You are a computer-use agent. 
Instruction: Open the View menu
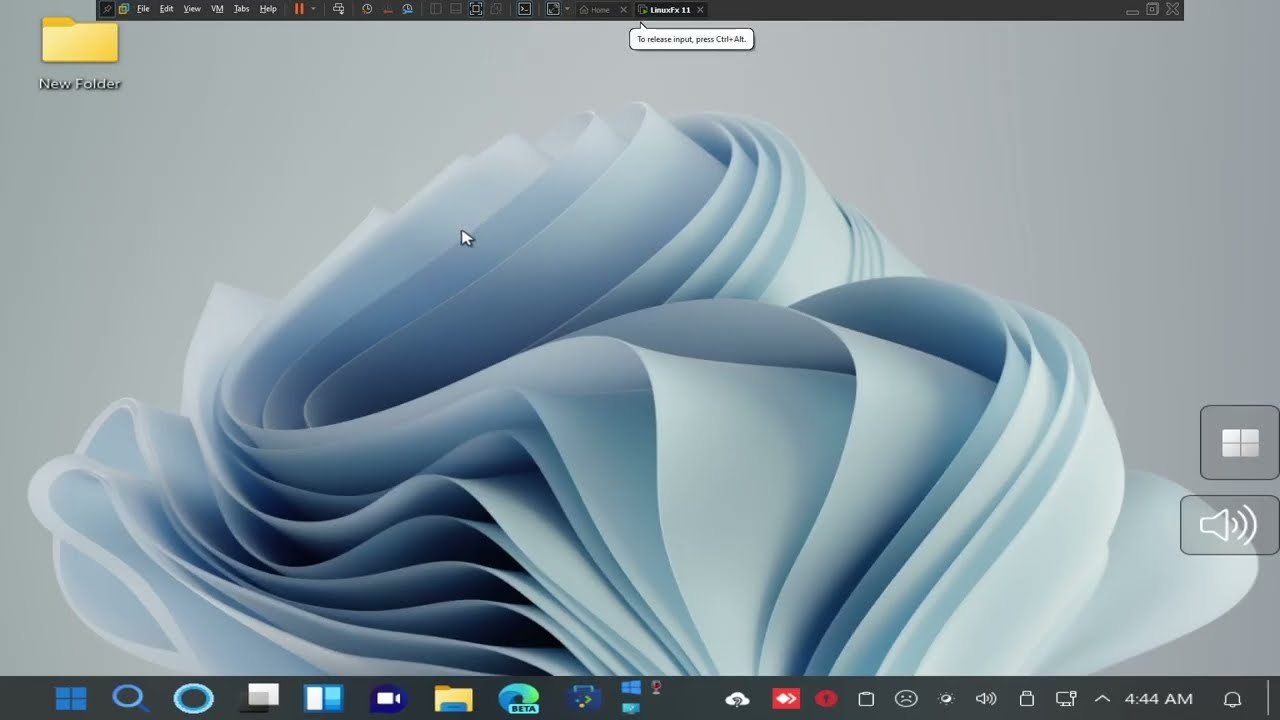(x=192, y=9)
